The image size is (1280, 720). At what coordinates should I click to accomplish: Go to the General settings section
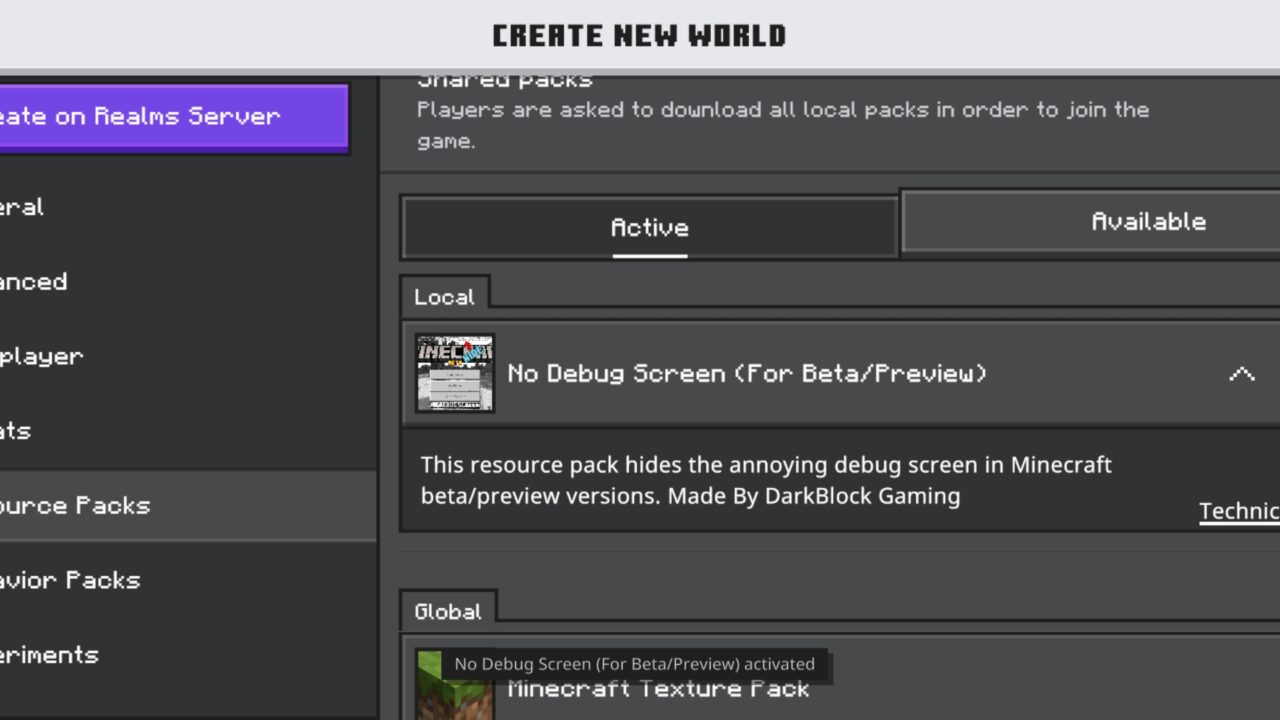188,207
